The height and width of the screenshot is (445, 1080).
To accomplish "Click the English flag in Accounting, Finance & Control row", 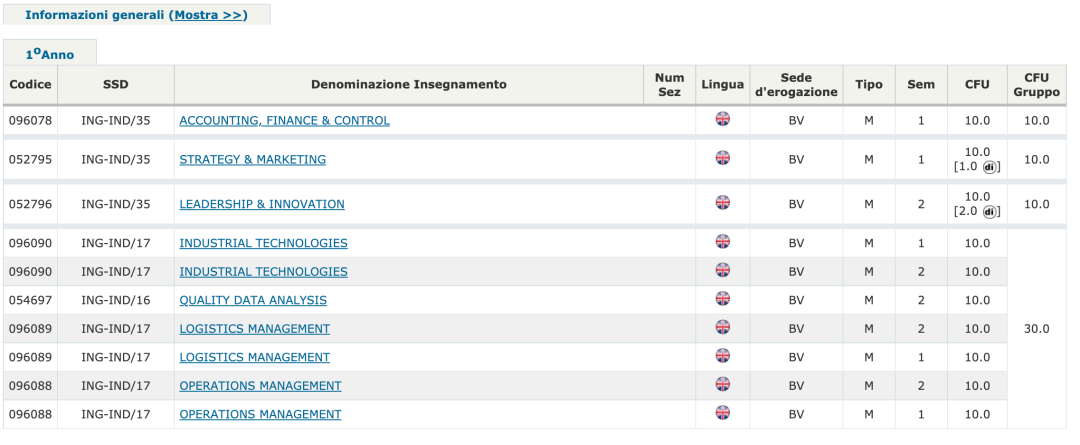I will 723,118.
